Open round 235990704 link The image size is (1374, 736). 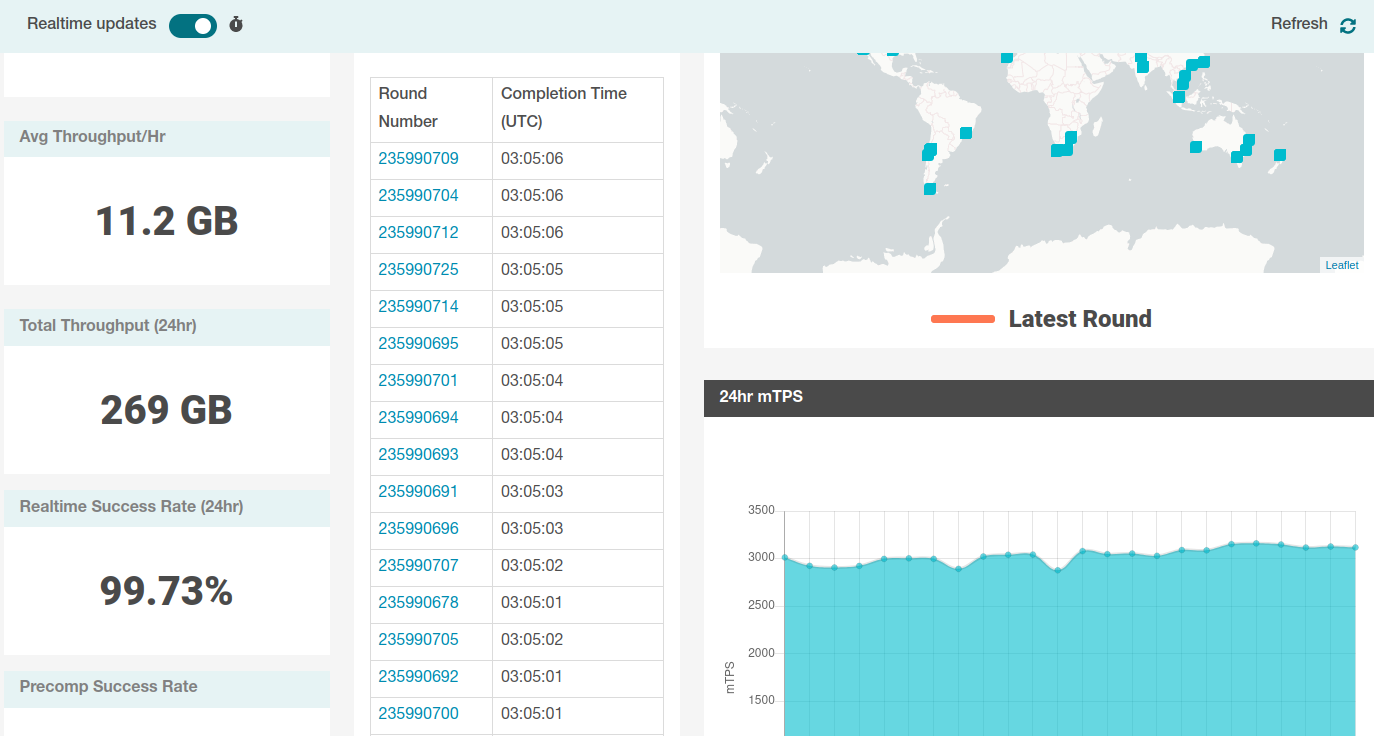(418, 195)
